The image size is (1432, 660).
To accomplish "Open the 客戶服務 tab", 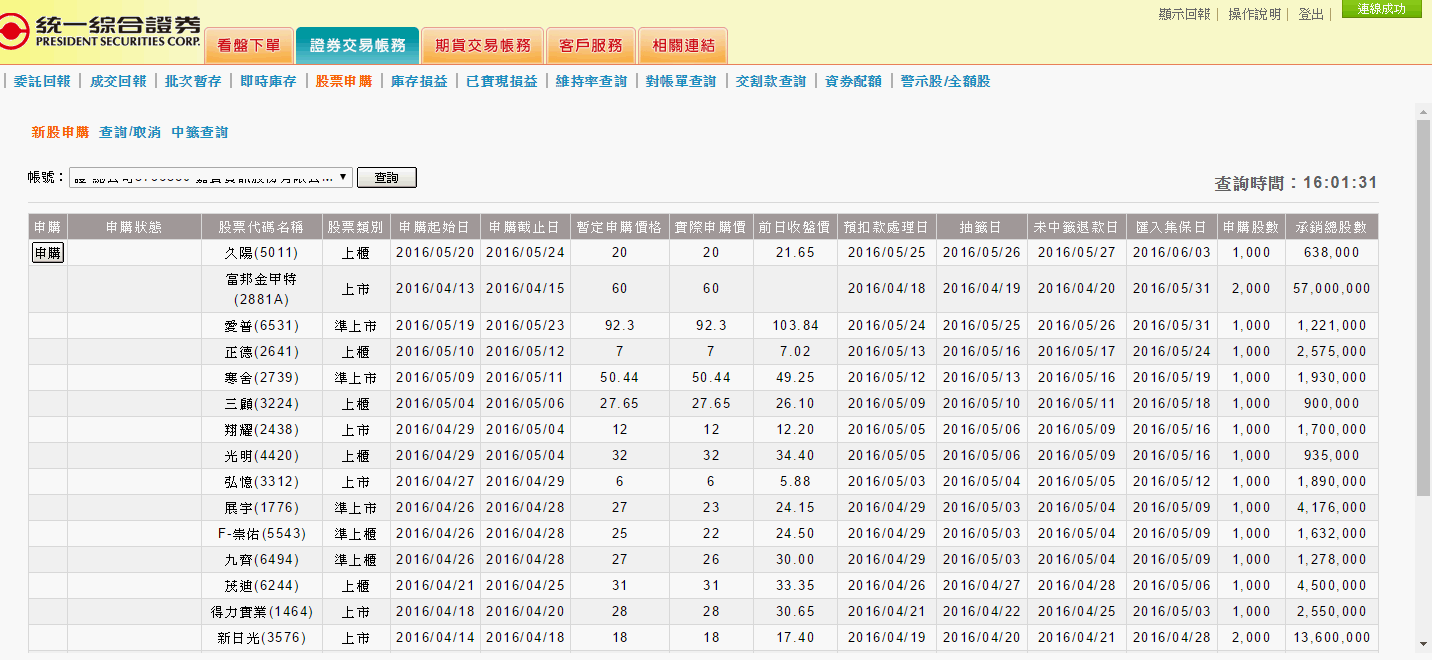I will pyautogui.click(x=590, y=46).
